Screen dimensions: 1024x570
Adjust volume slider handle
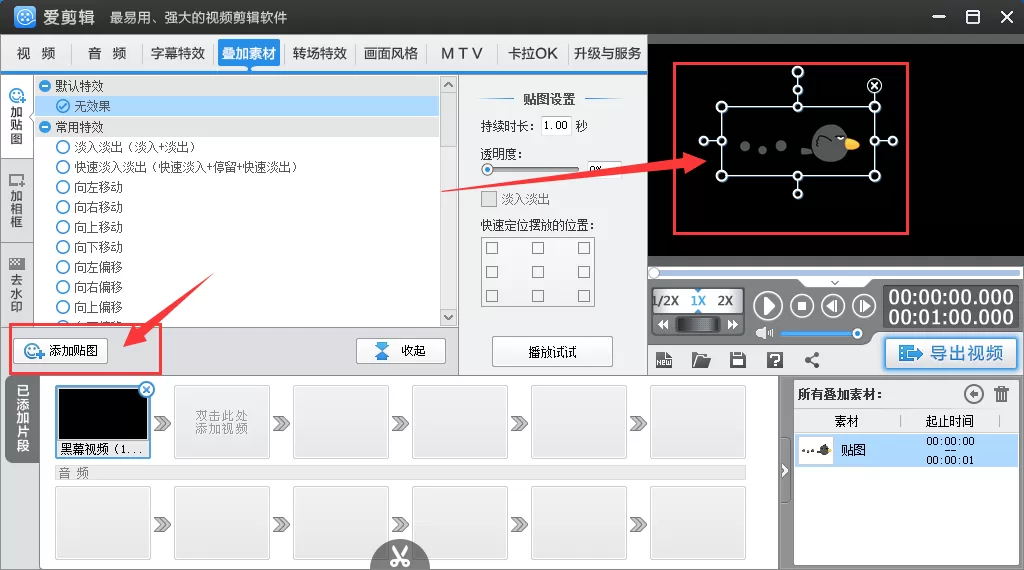point(857,334)
